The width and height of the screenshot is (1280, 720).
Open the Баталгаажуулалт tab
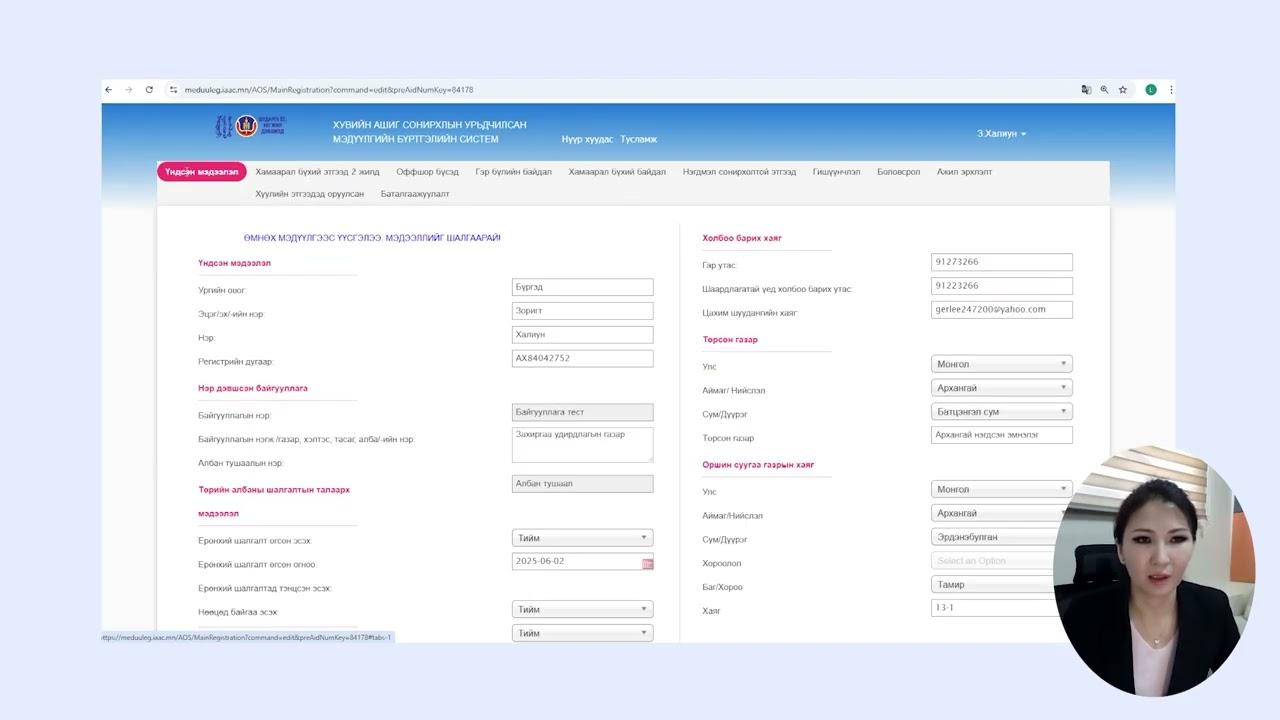tap(415, 194)
